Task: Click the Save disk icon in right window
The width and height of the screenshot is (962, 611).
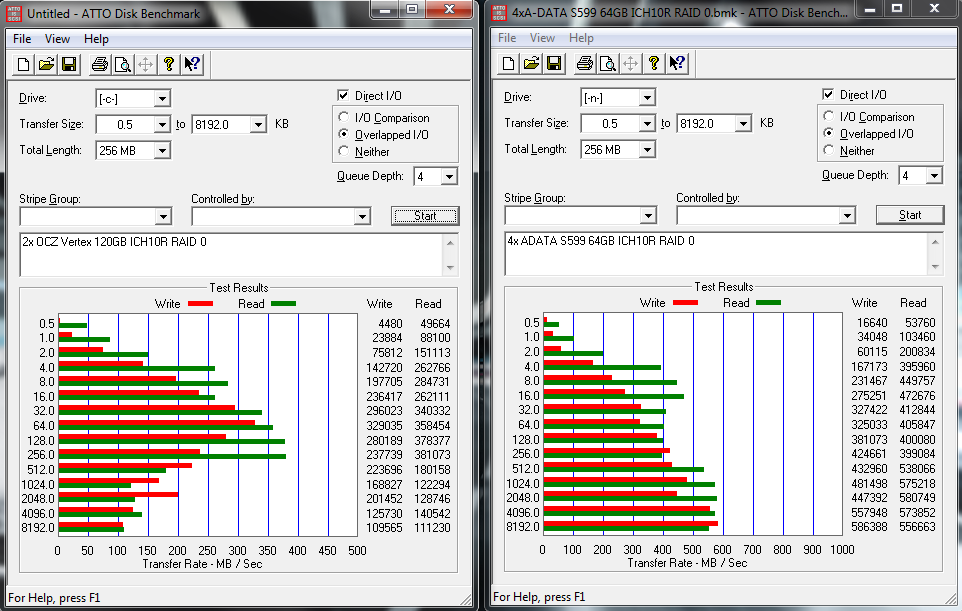Action: point(554,64)
